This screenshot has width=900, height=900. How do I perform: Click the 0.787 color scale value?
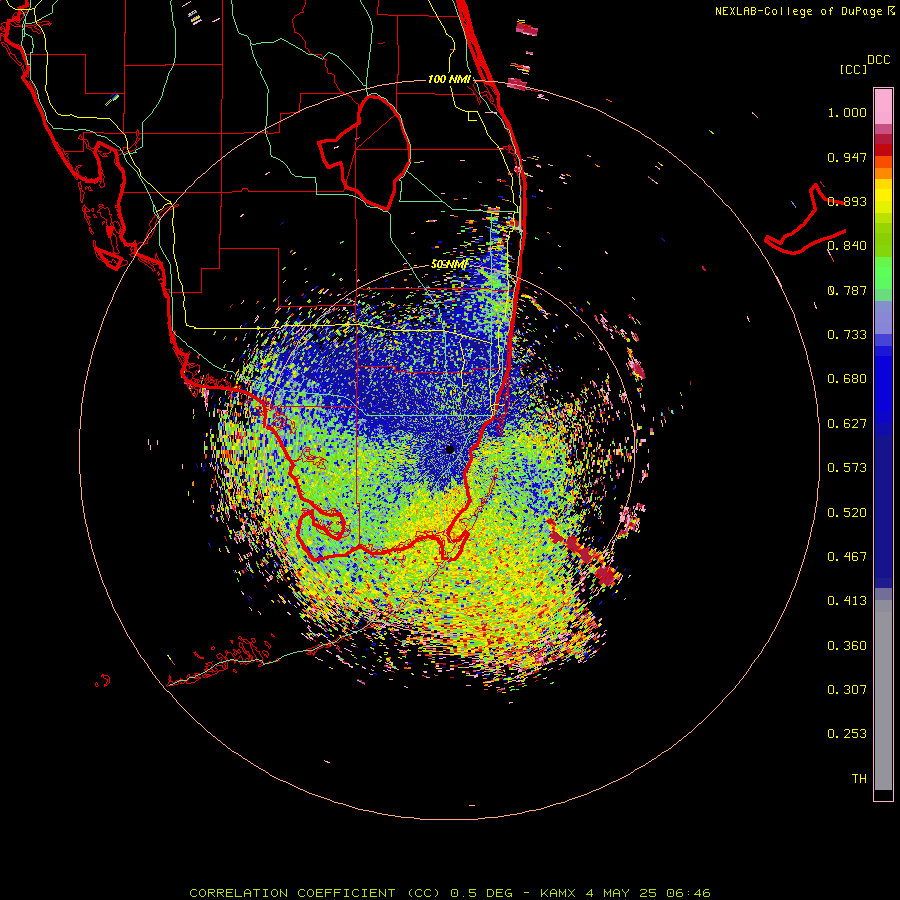(847, 290)
